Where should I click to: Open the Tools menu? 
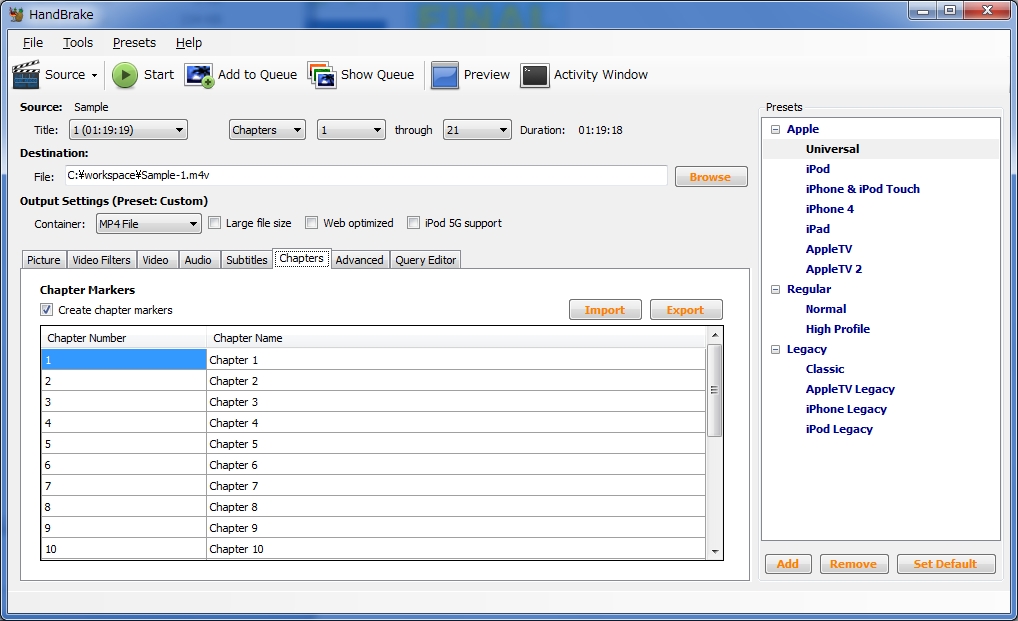coord(77,43)
